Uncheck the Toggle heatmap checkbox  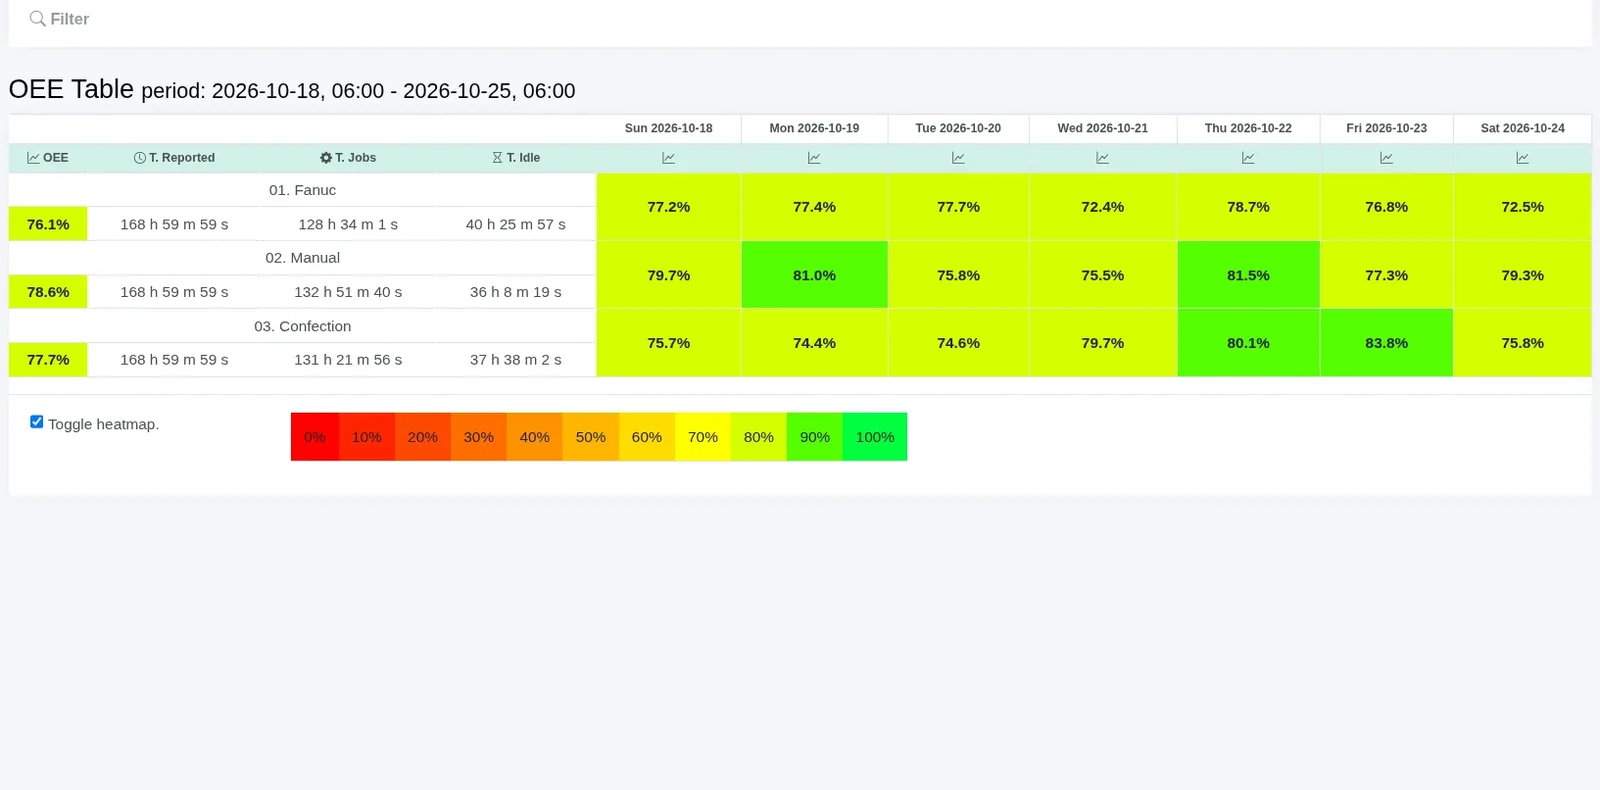point(37,422)
